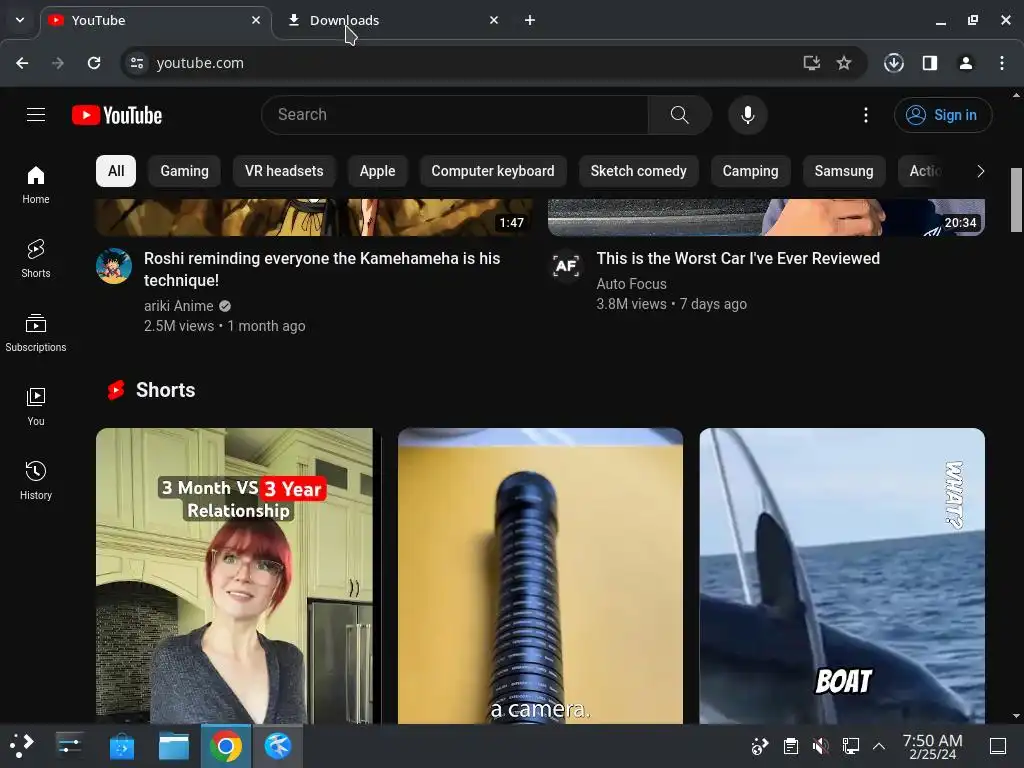Open Chrome three-dot menu
1024x768 pixels.
pos(1002,63)
